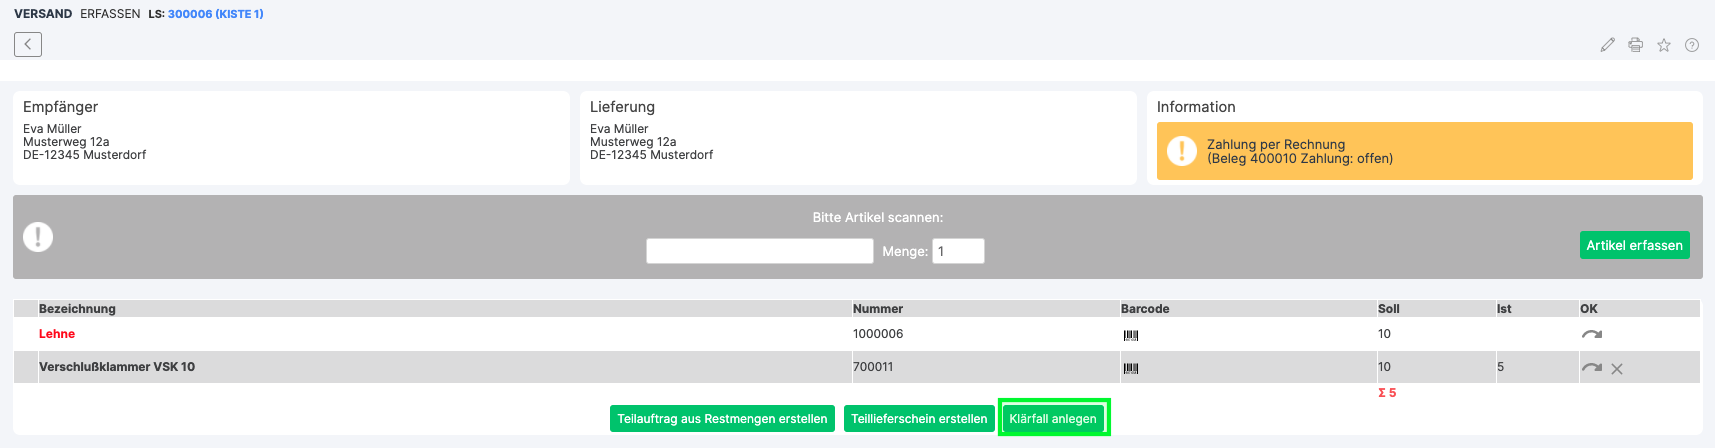Open delivery note link 300006 (KISTE 1)
Image resolution: width=1715 pixels, height=448 pixels.
tap(215, 14)
